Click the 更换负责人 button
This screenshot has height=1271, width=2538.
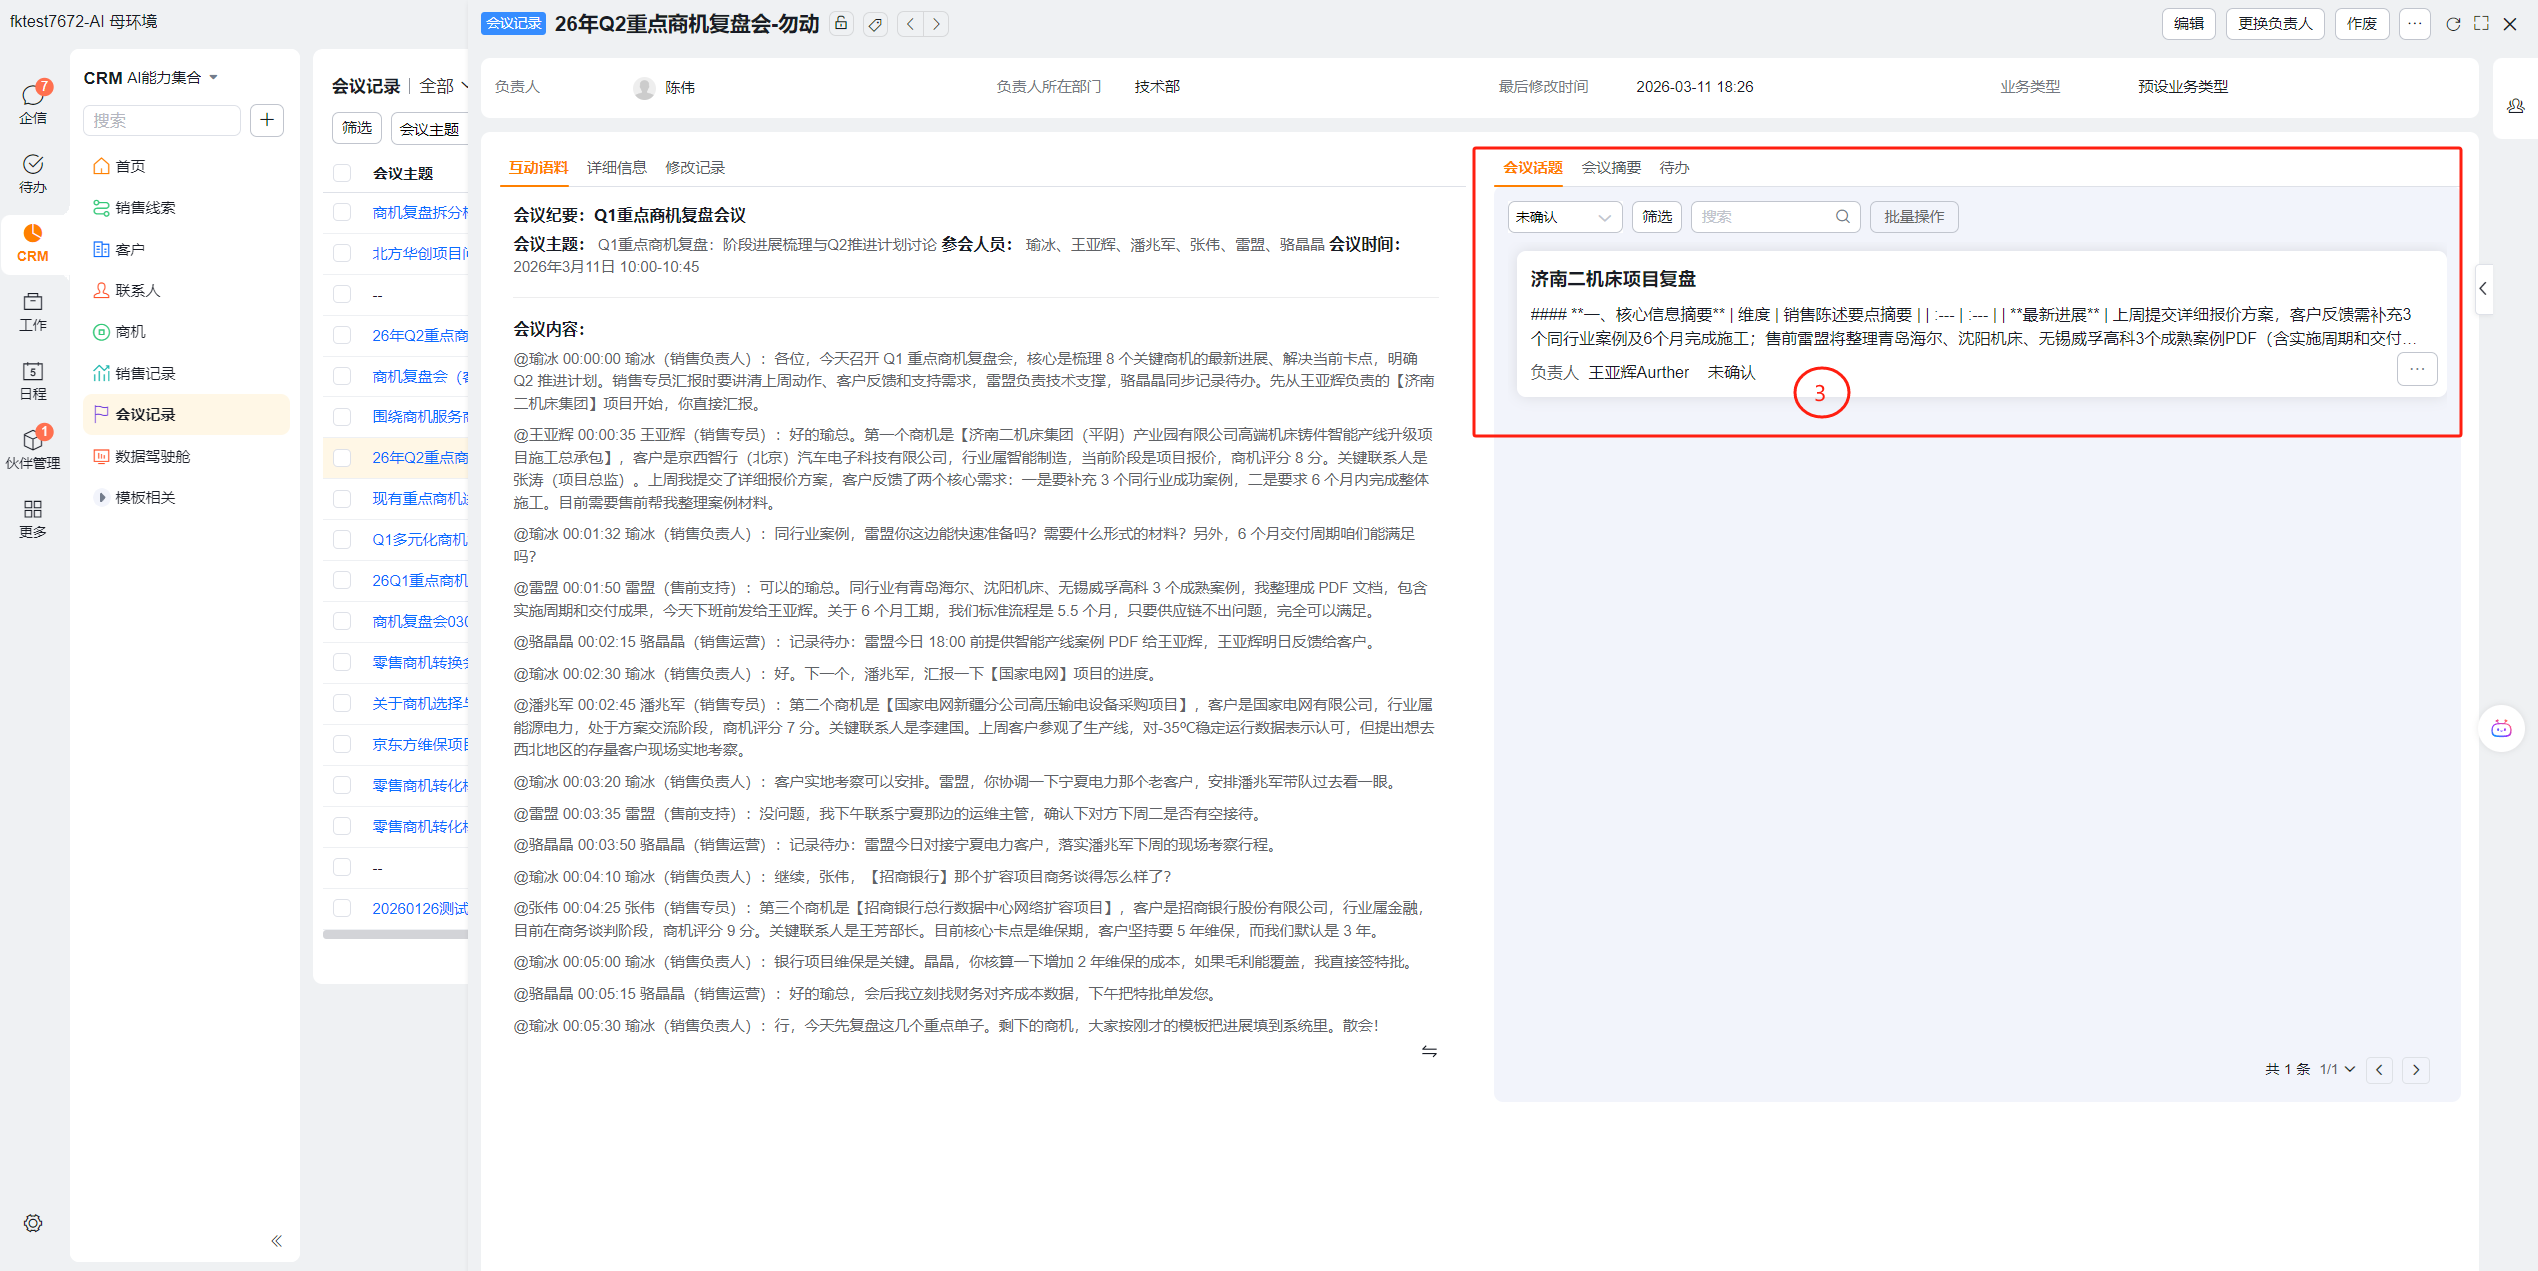(2274, 24)
